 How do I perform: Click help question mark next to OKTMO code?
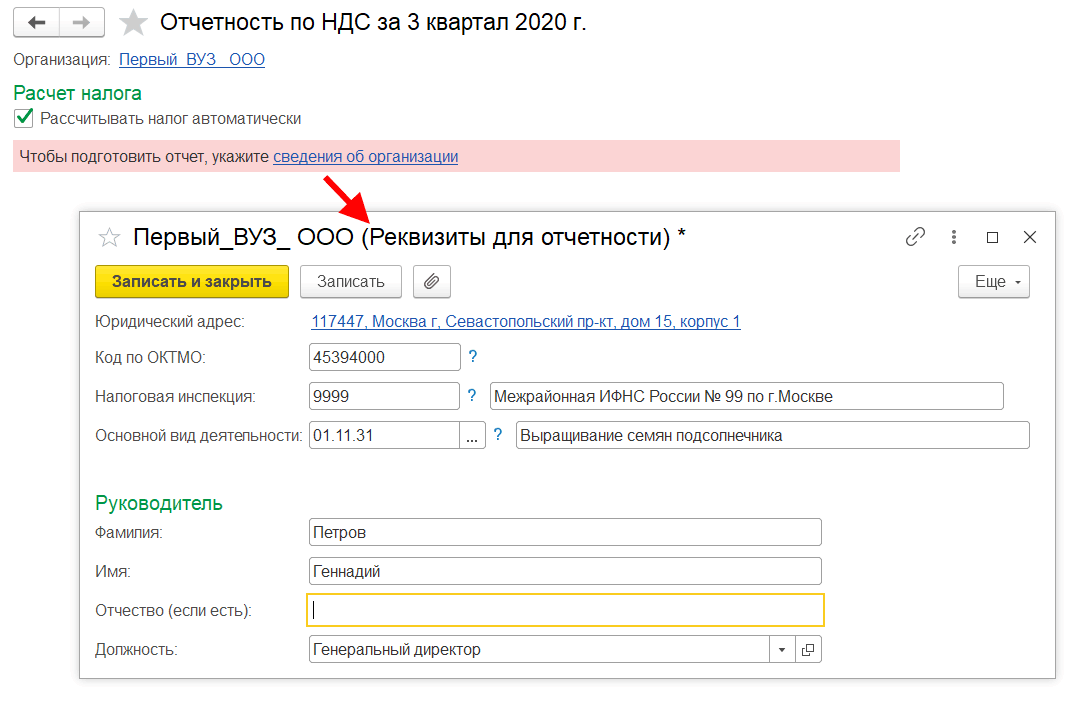(x=473, y=356)
